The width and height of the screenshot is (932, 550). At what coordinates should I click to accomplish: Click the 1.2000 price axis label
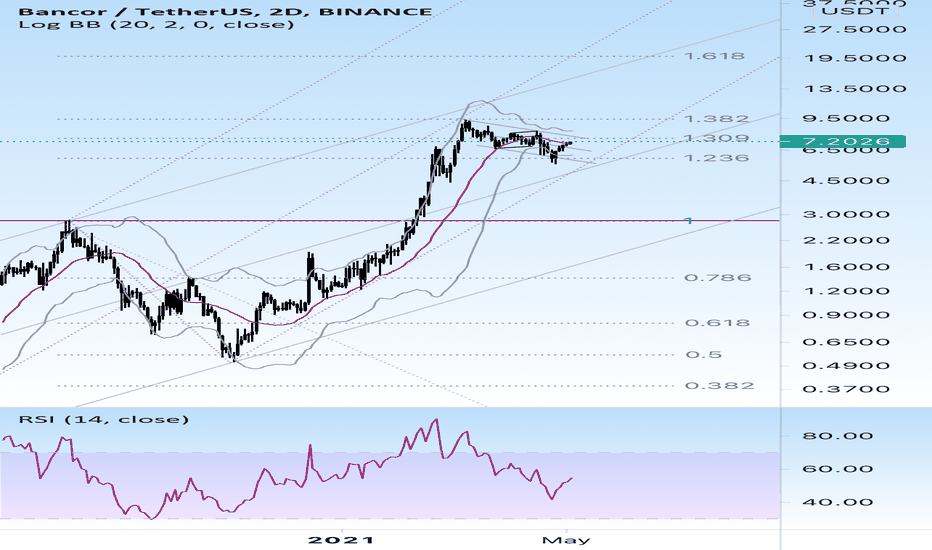846,291
